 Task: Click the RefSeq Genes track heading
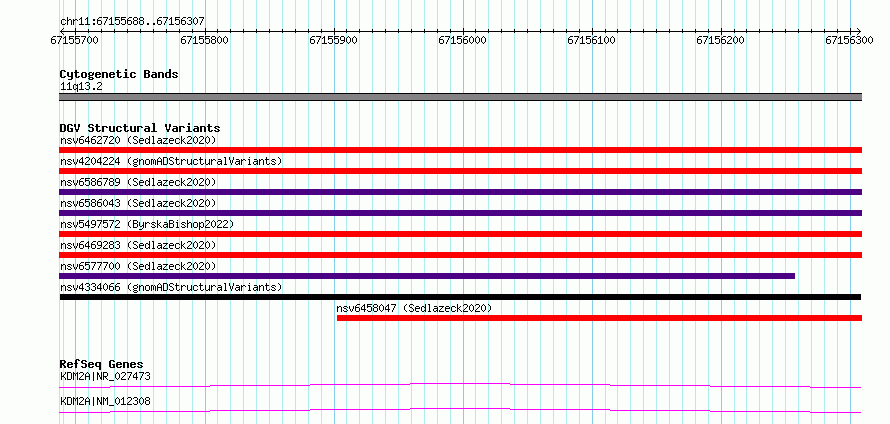[102, 364]
